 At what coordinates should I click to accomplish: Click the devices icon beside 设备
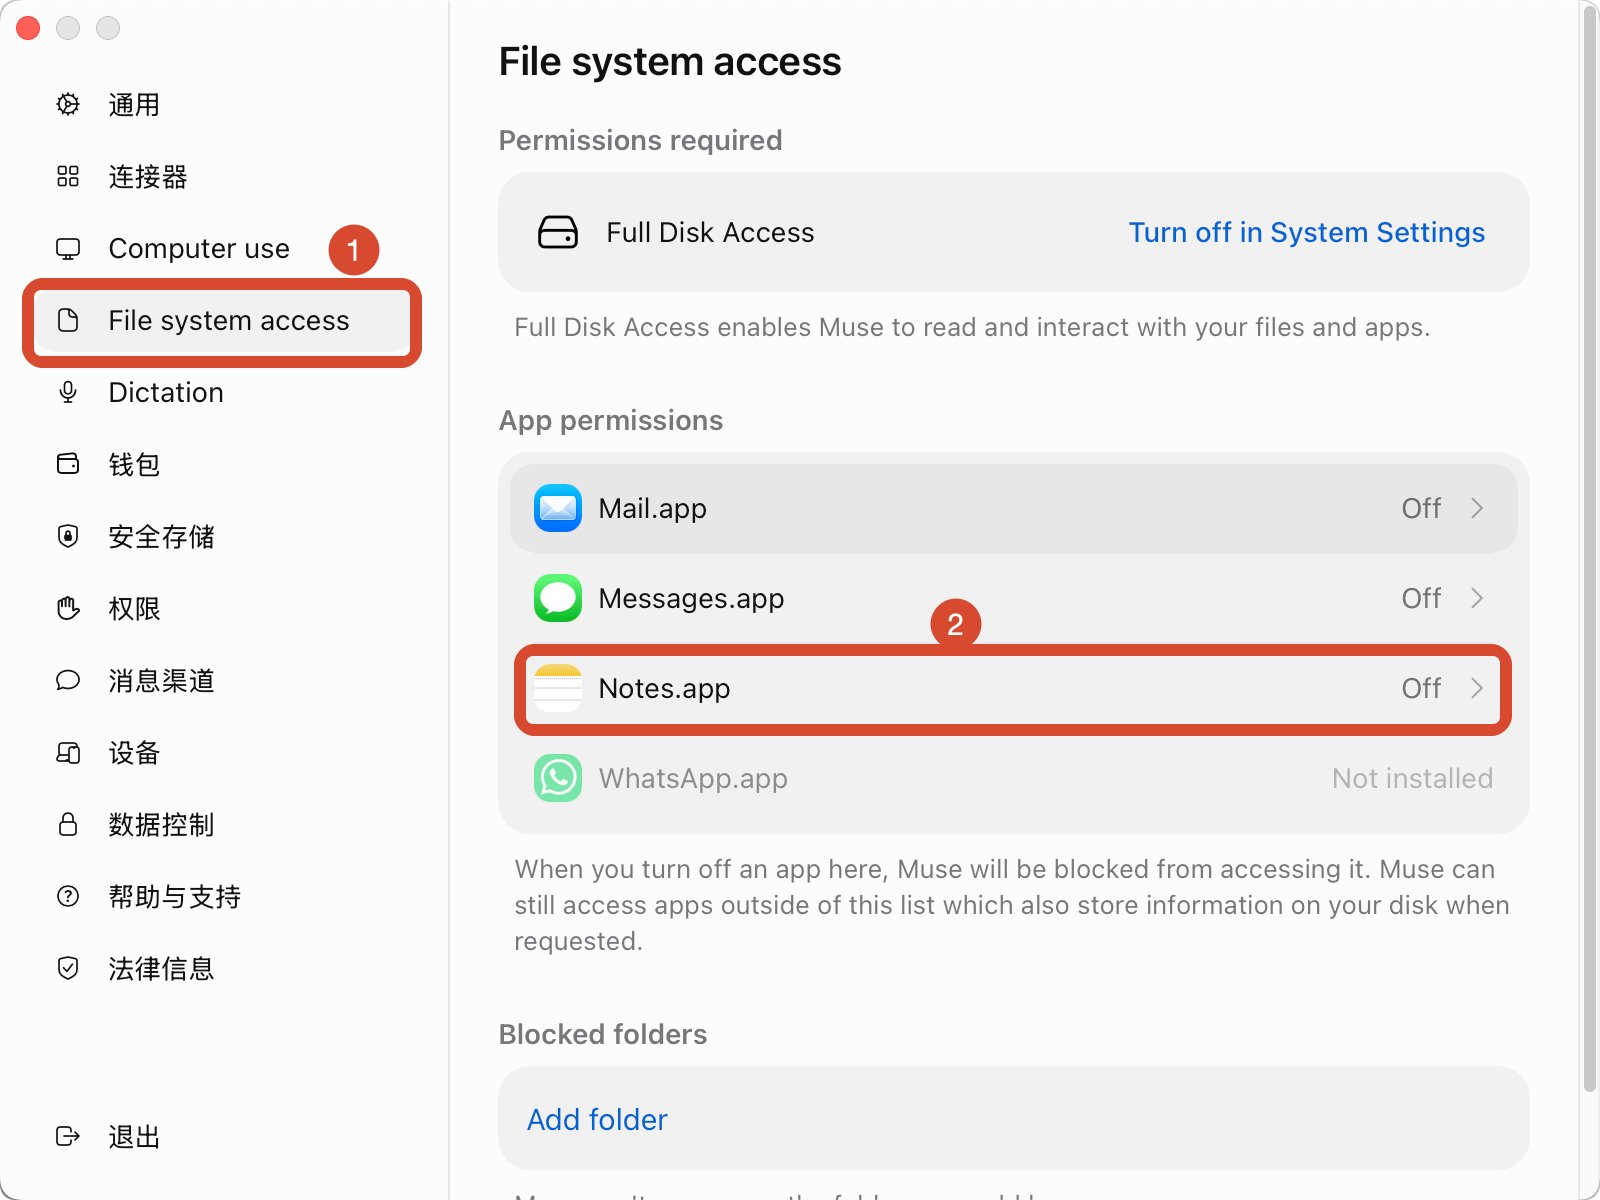(68, 752)
